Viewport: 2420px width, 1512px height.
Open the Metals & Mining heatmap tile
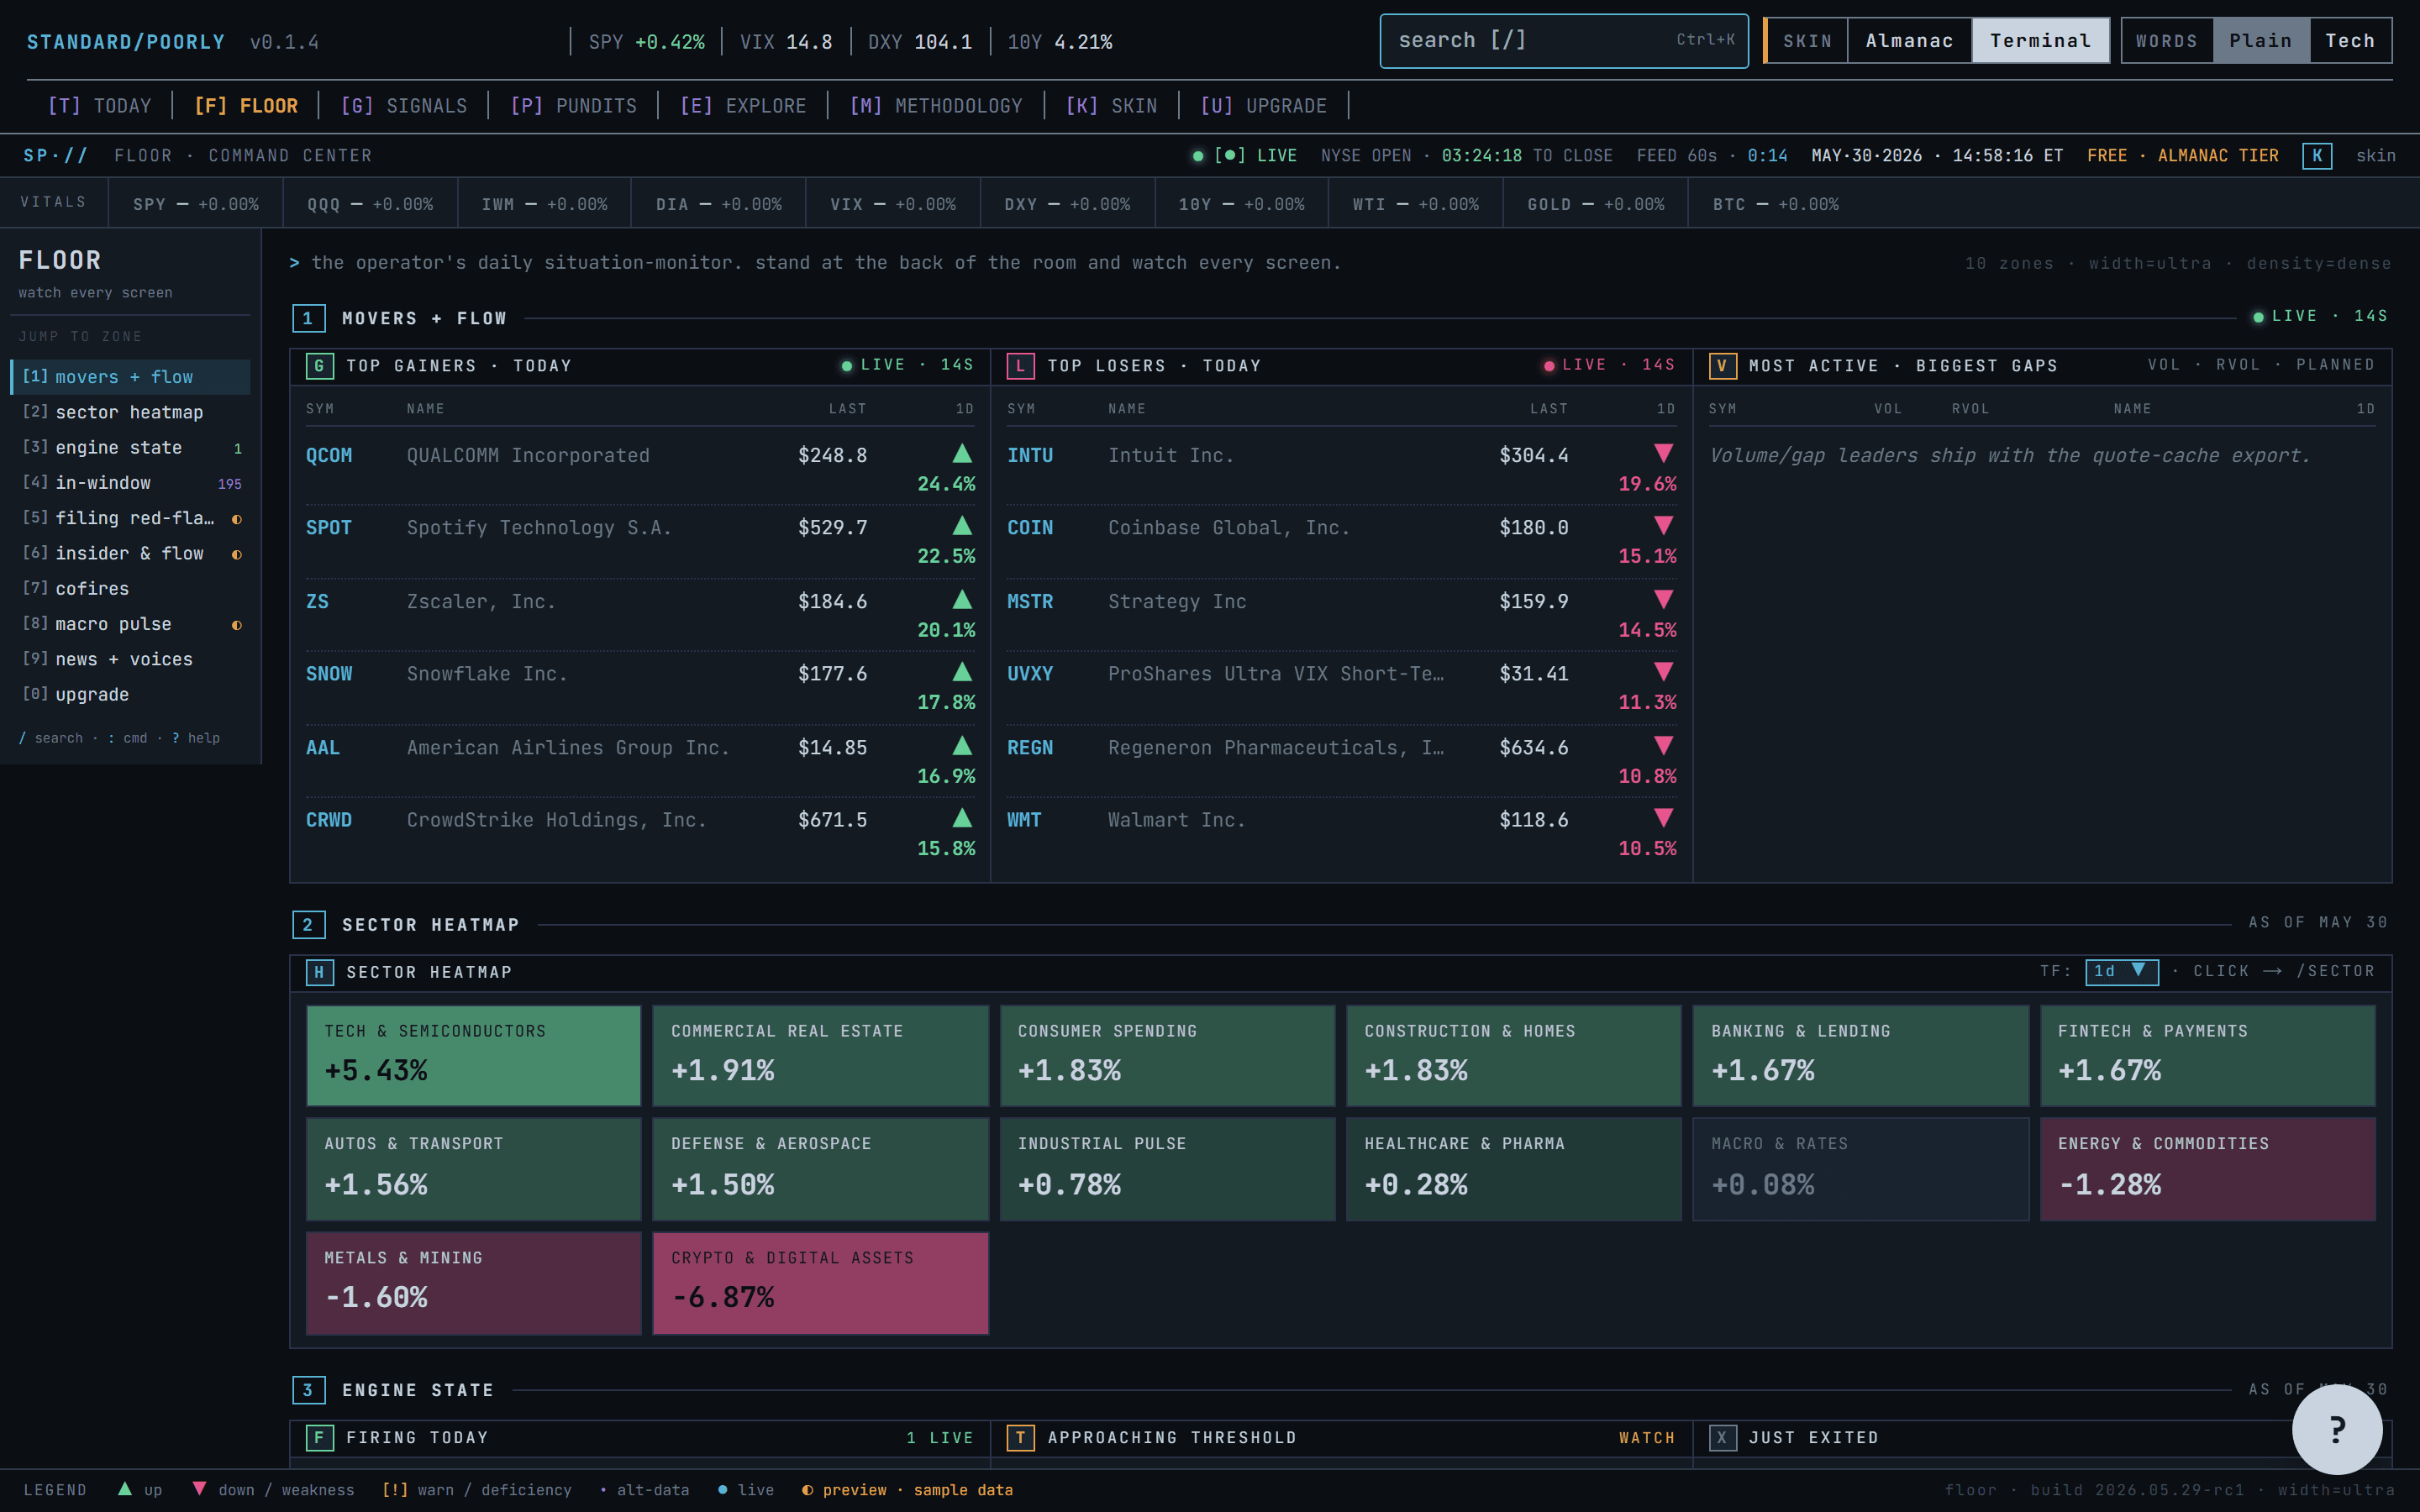pyautogui.click(x=474, y=1283)
